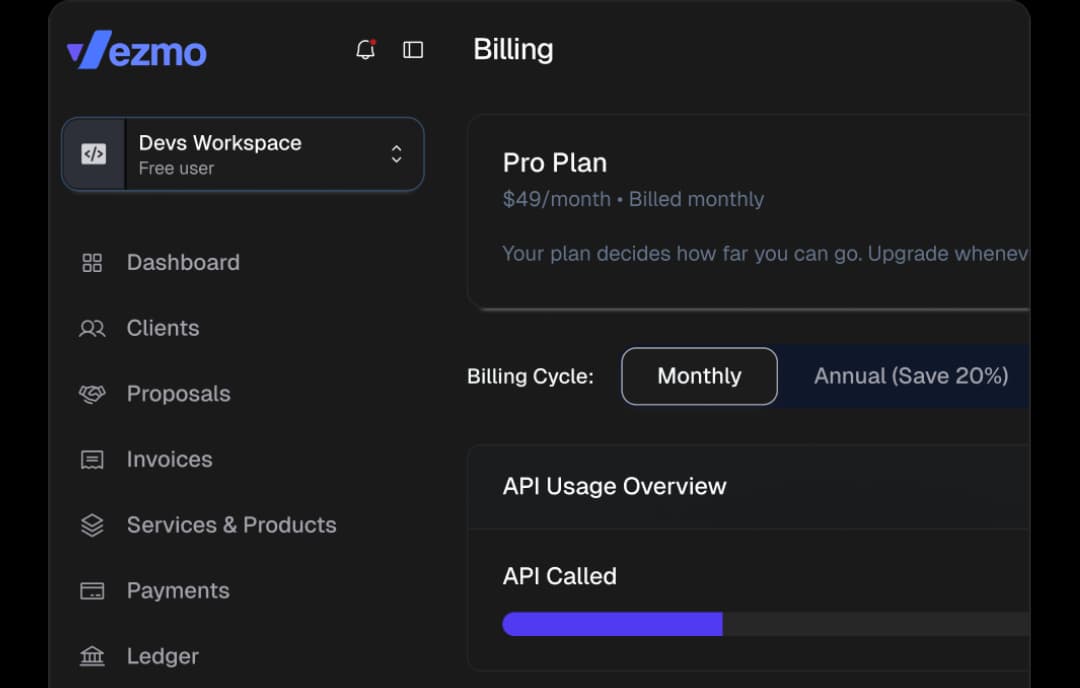1080x688 pixels.
Task: Select the Services & Products layers icon
Action: (92, 525)
